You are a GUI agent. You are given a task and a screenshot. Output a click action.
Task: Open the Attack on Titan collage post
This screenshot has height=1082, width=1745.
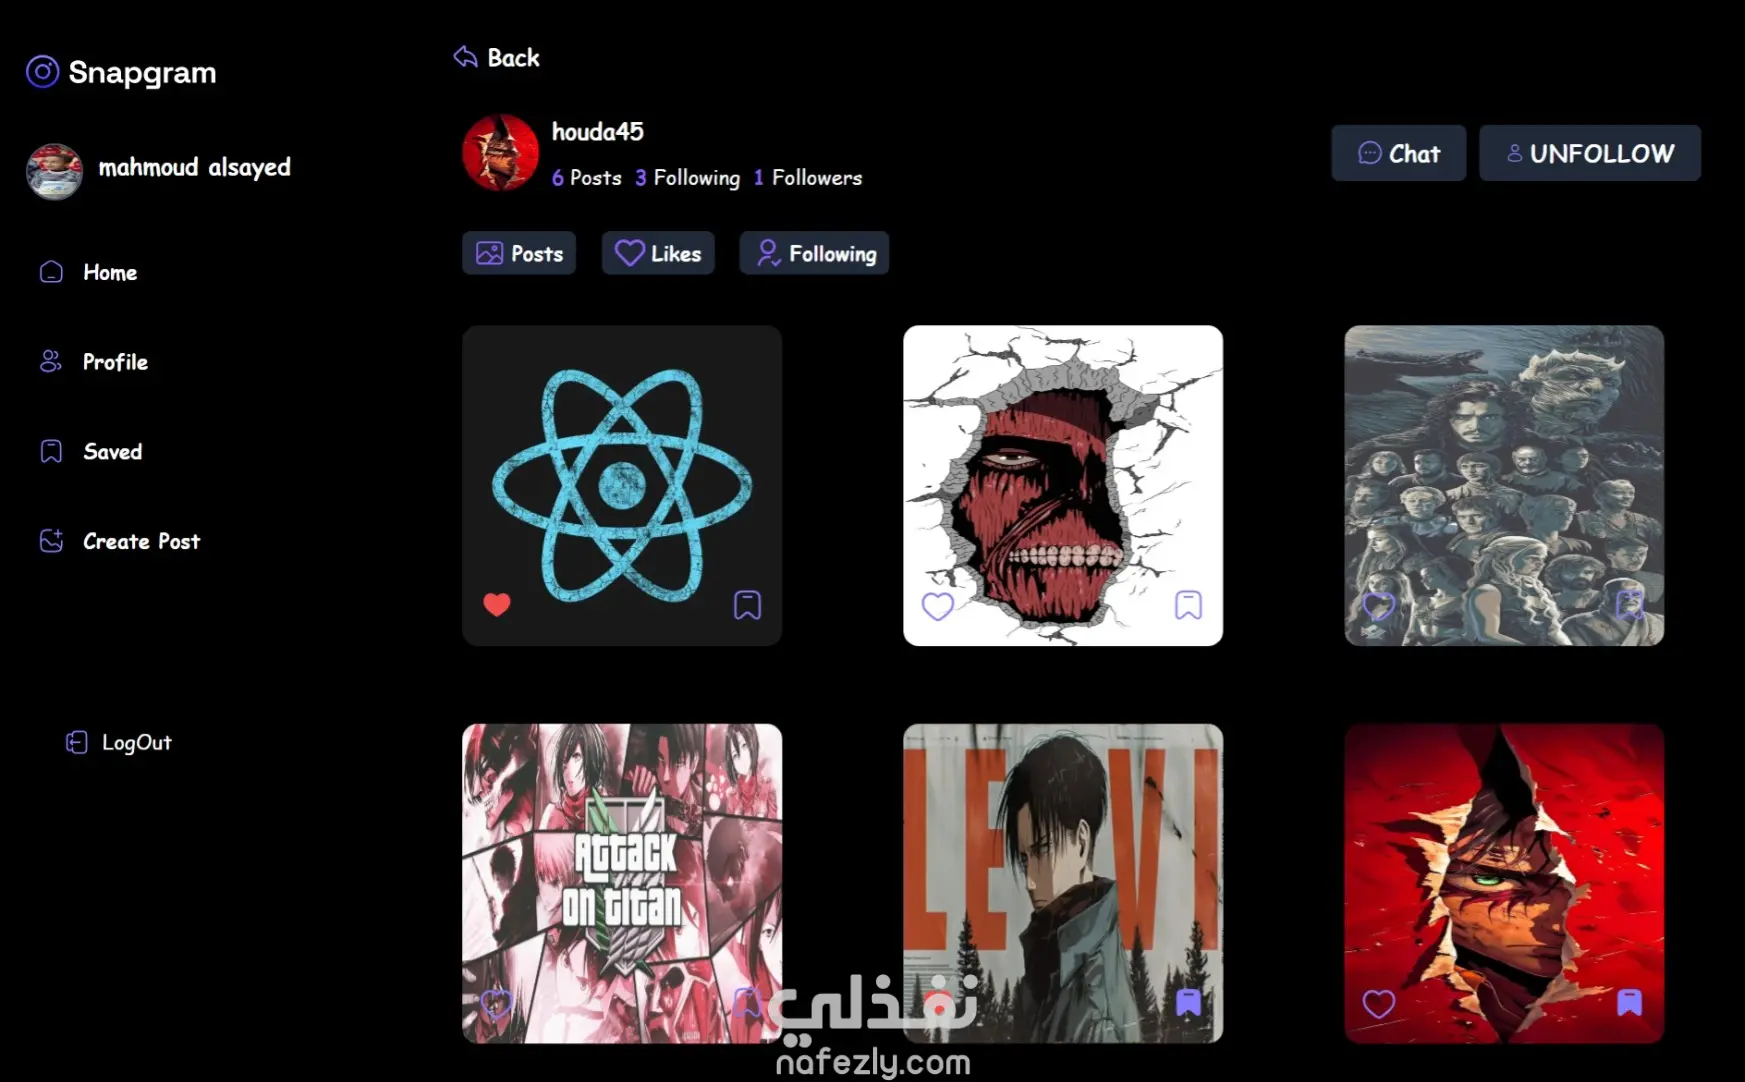tap(622, 884)
